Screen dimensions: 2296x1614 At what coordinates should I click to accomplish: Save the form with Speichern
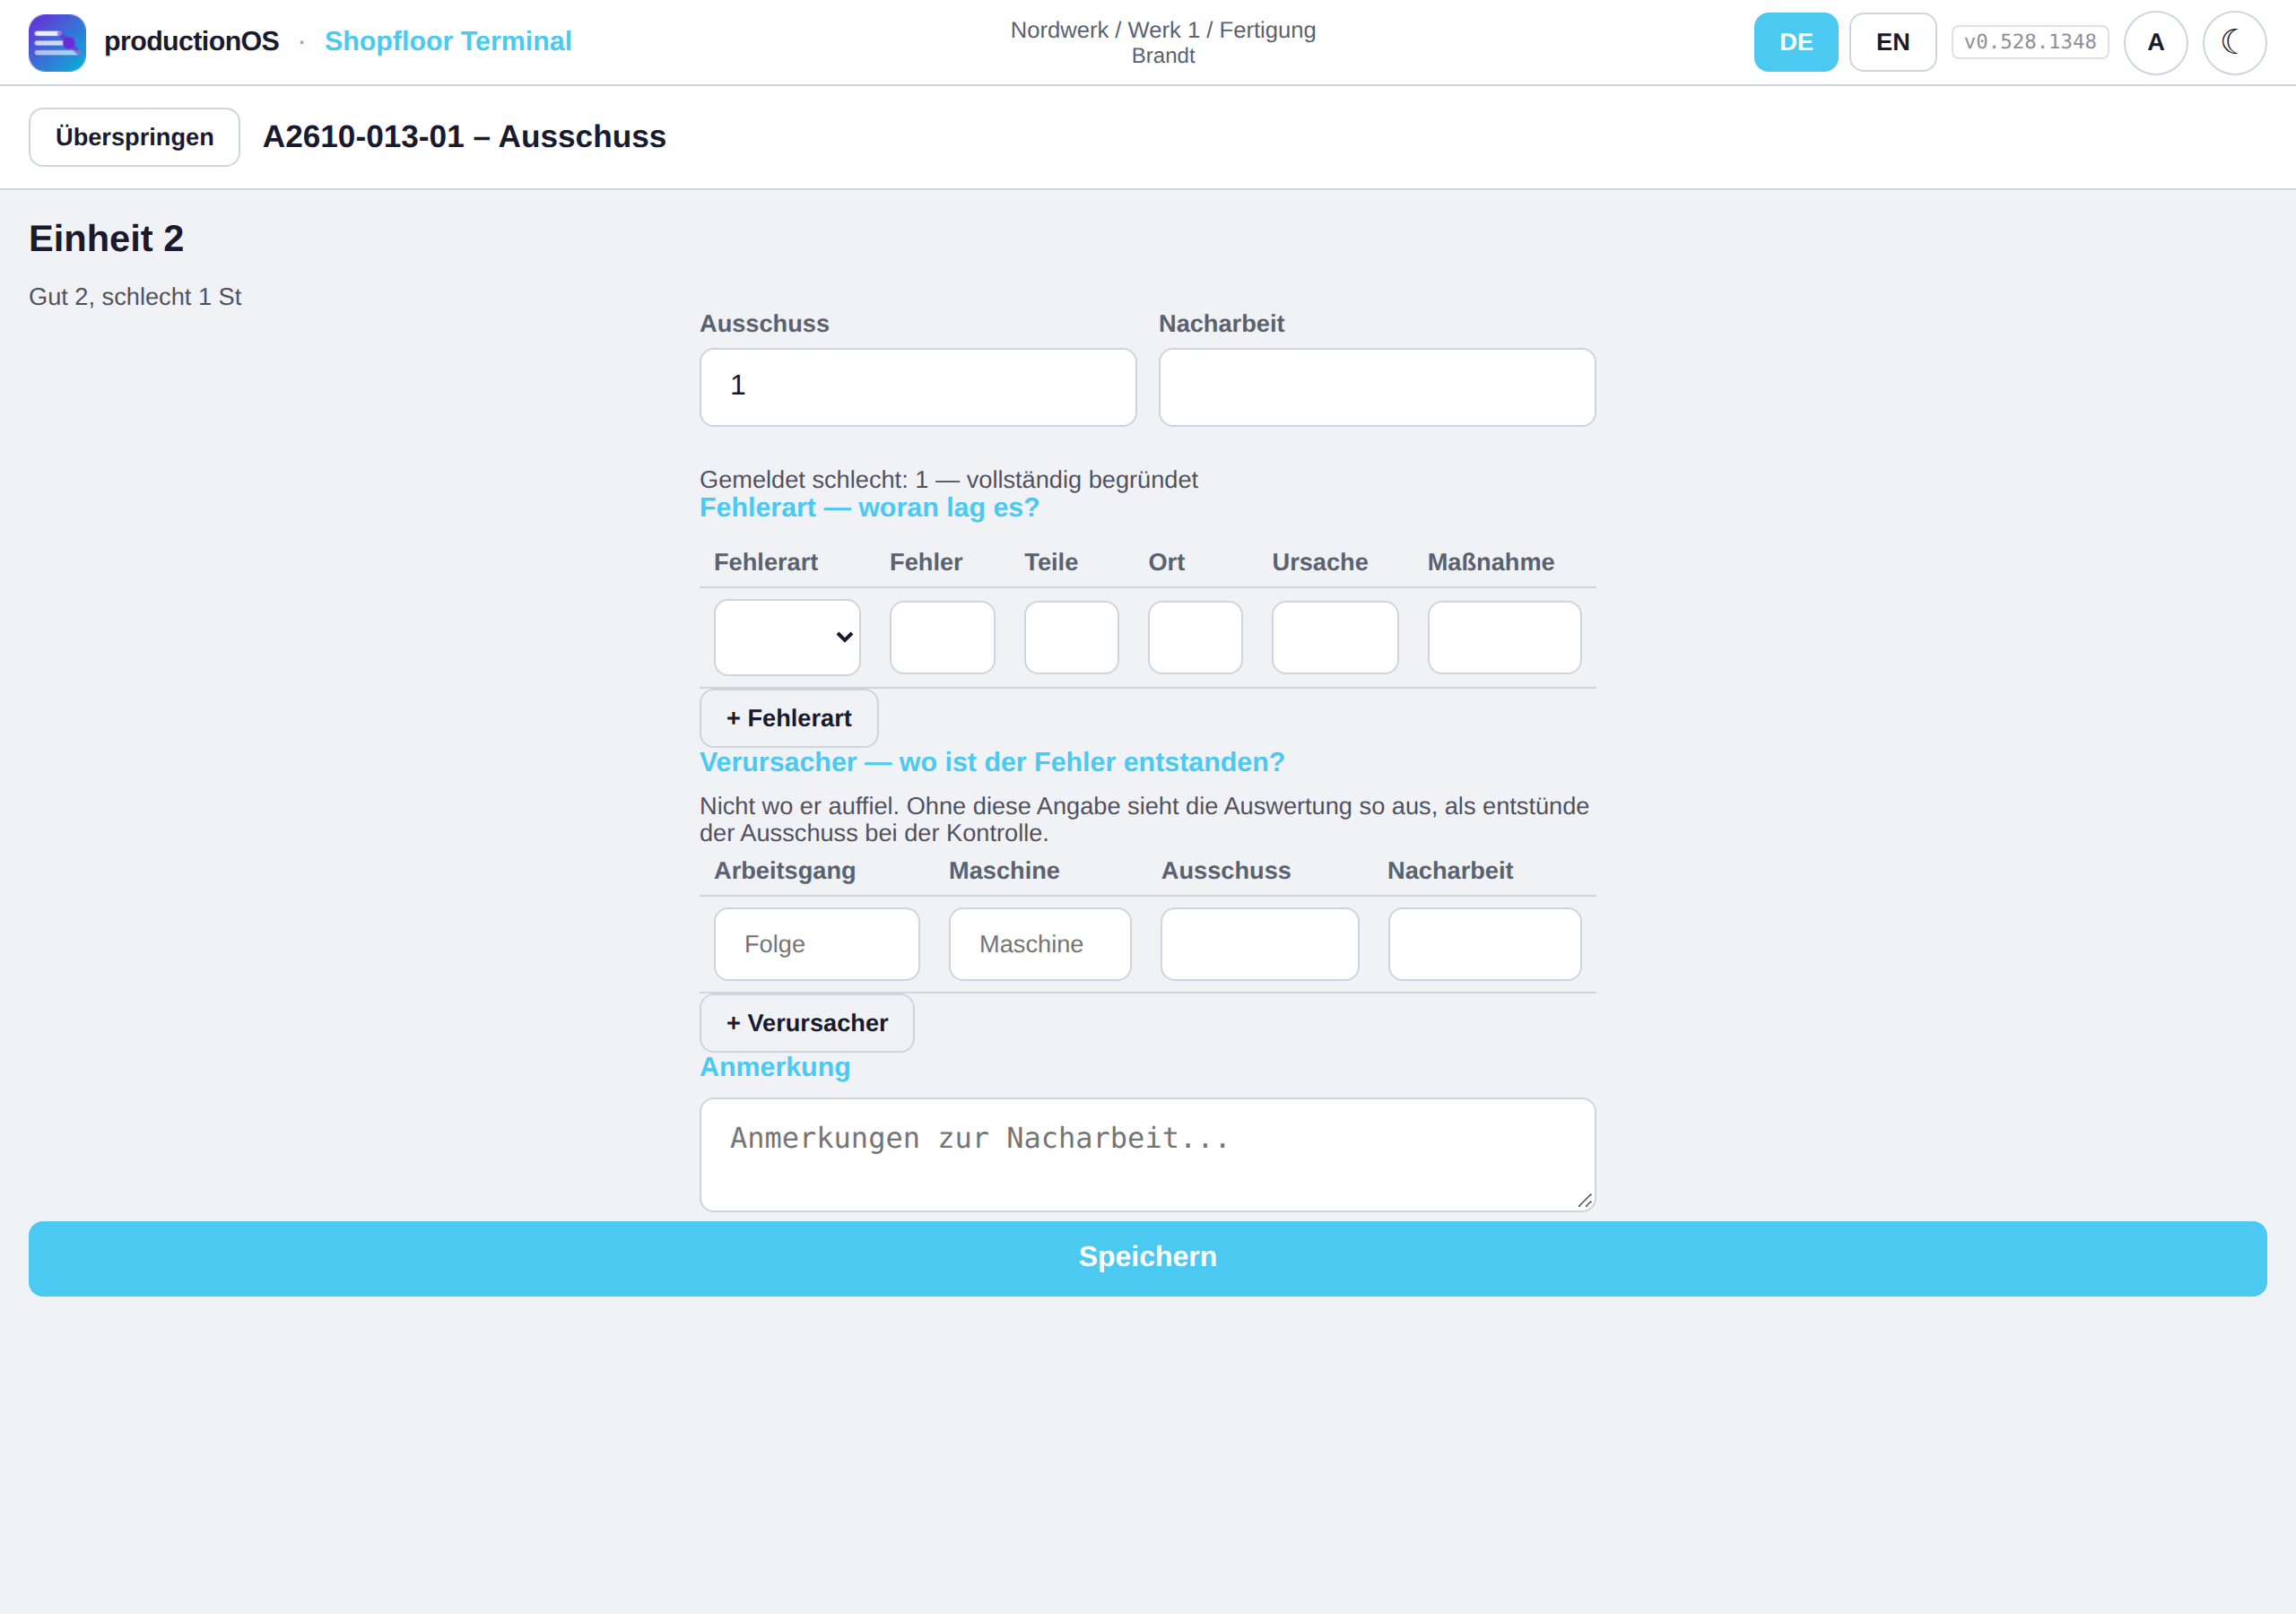[x=1147, y=1258]
